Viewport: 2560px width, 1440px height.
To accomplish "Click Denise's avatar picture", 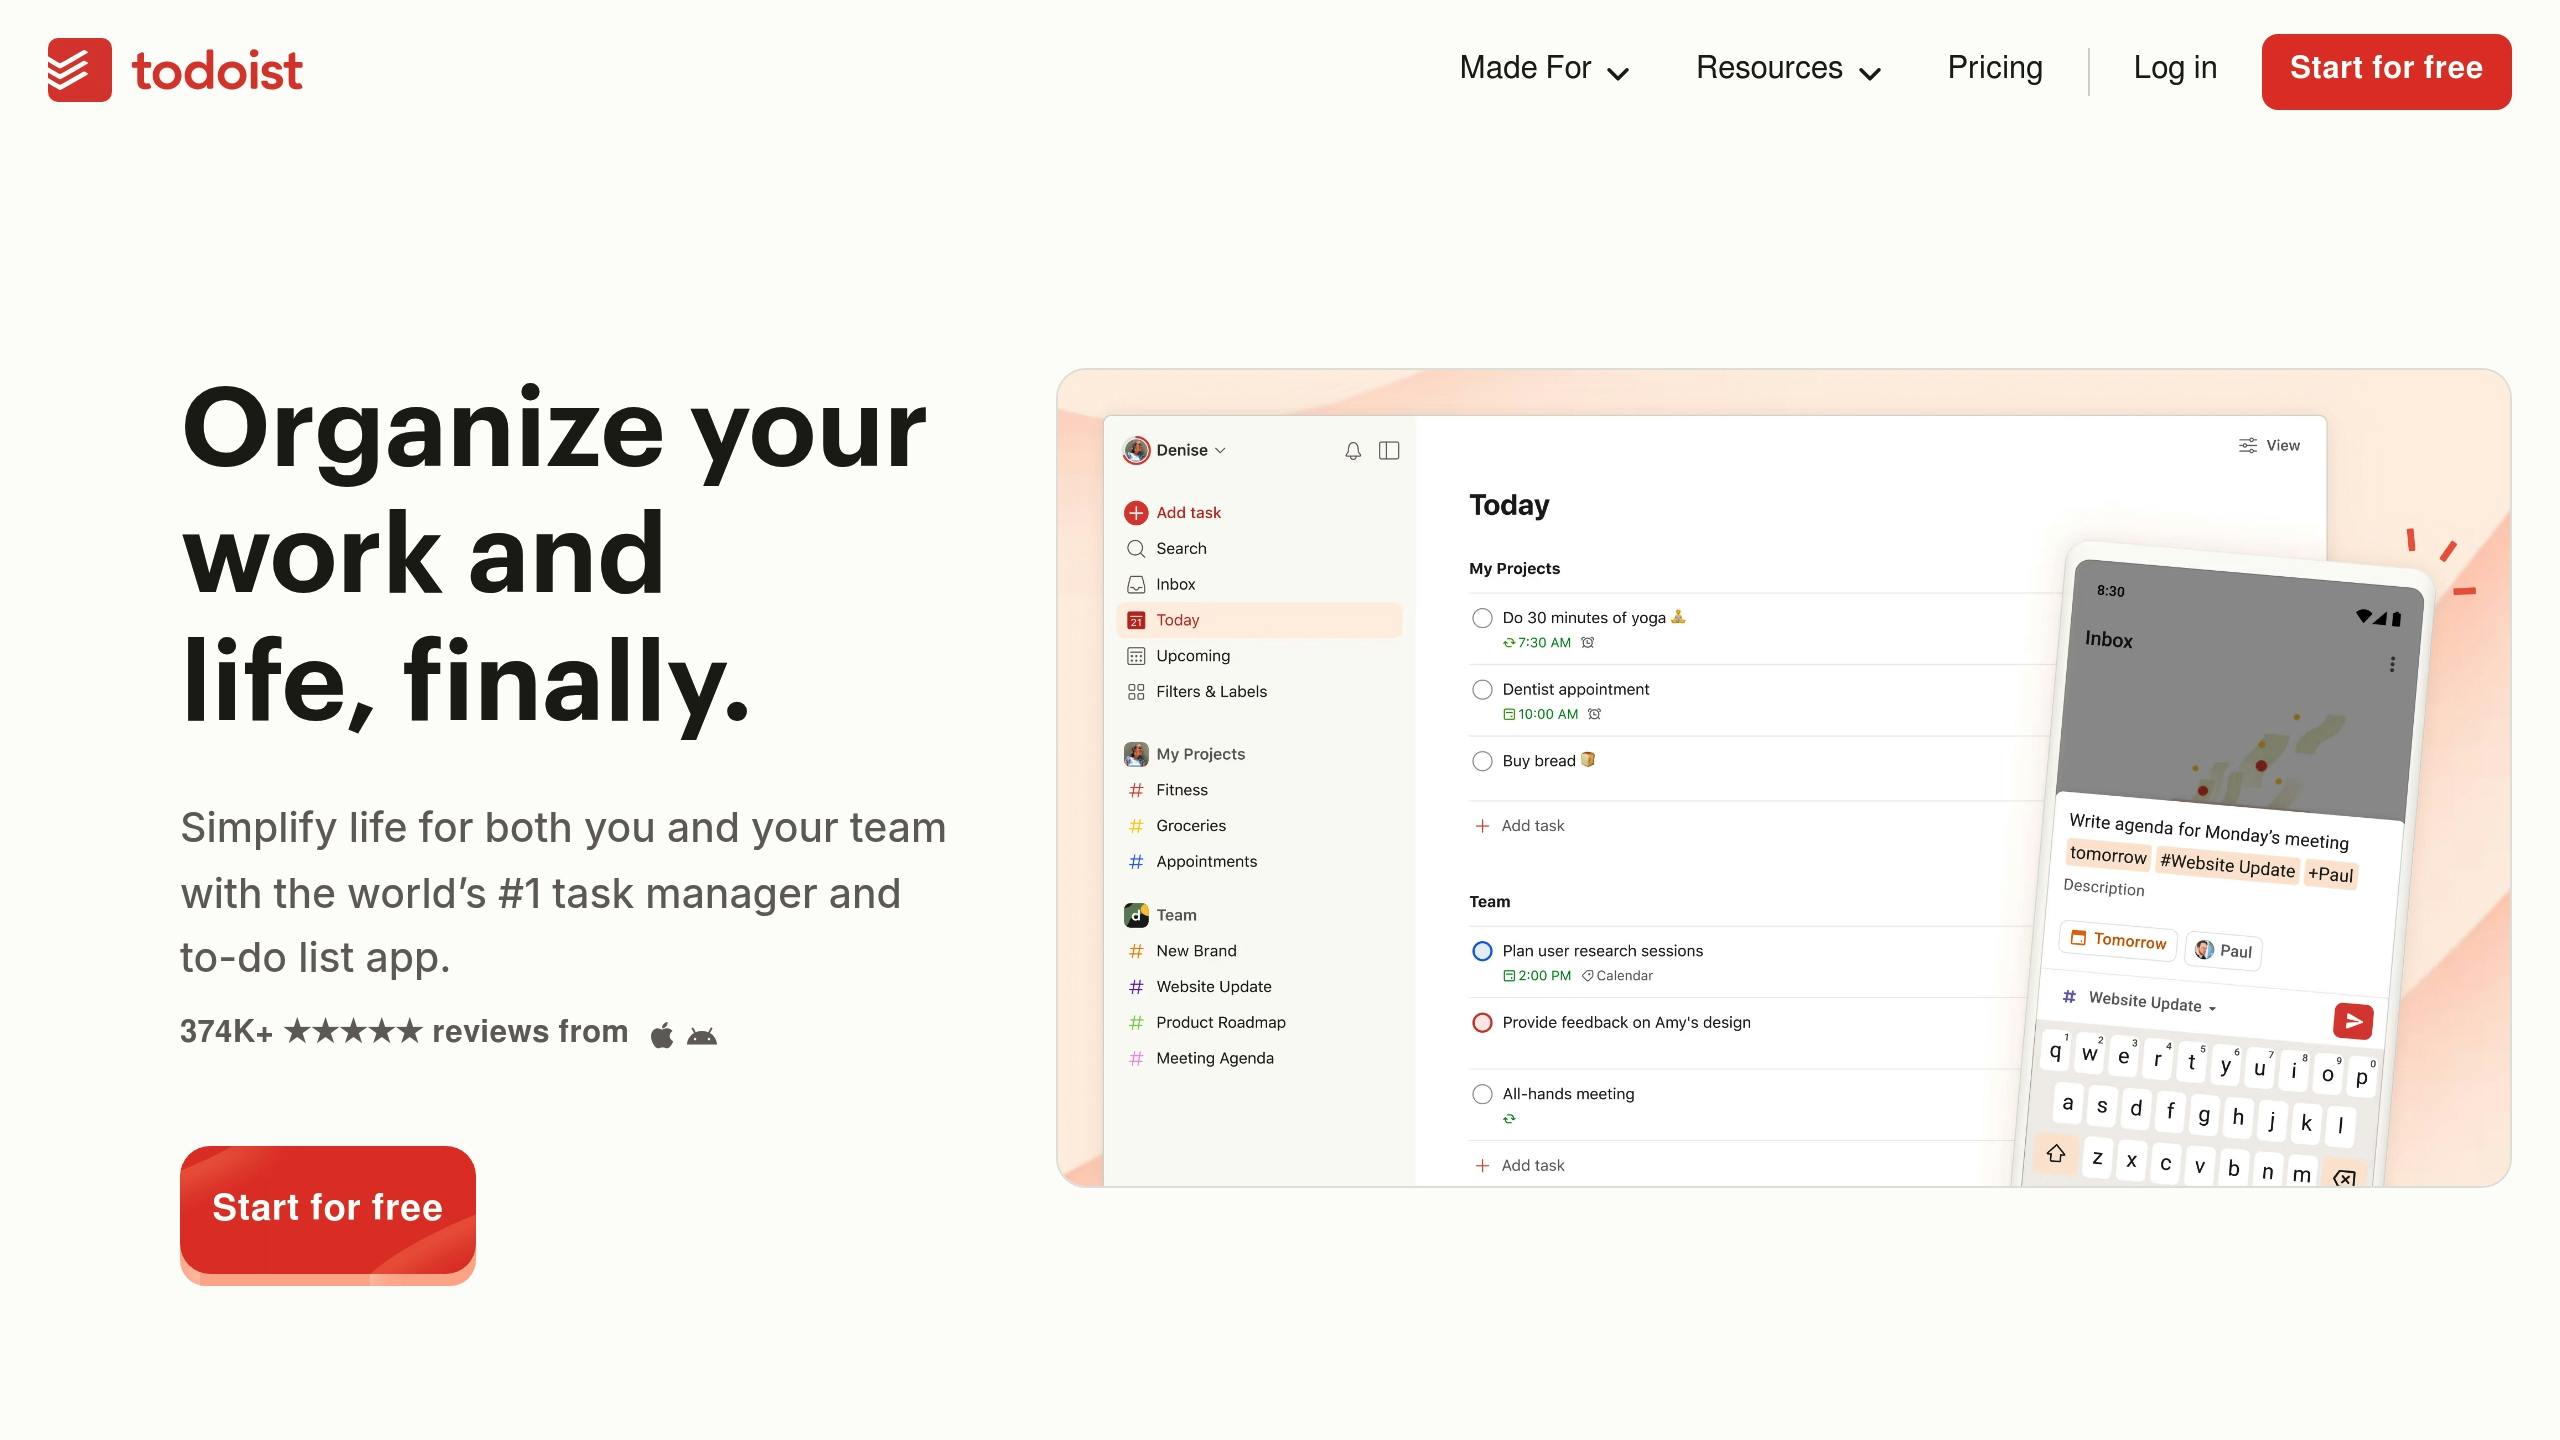I will point(1136,451).
